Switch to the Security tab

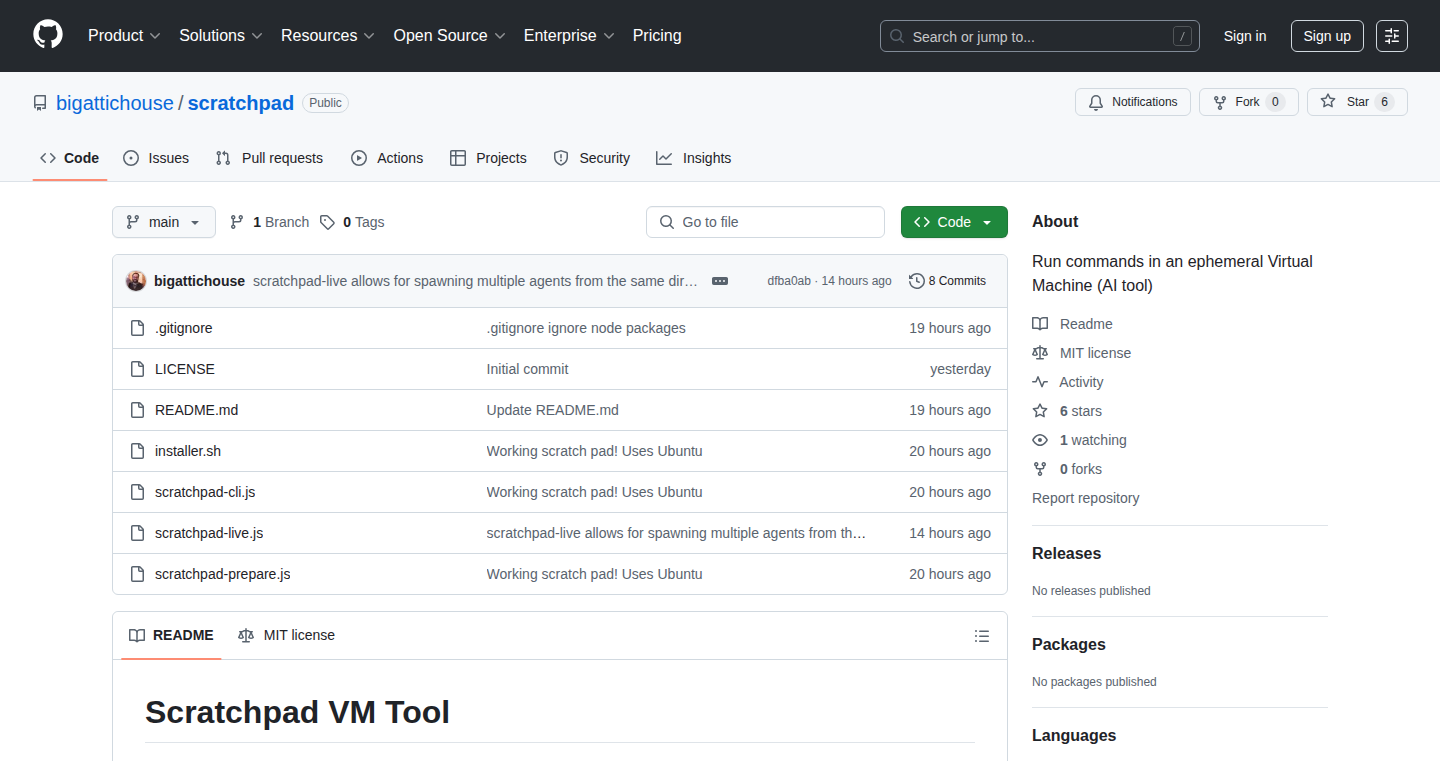tap(591, 158)
